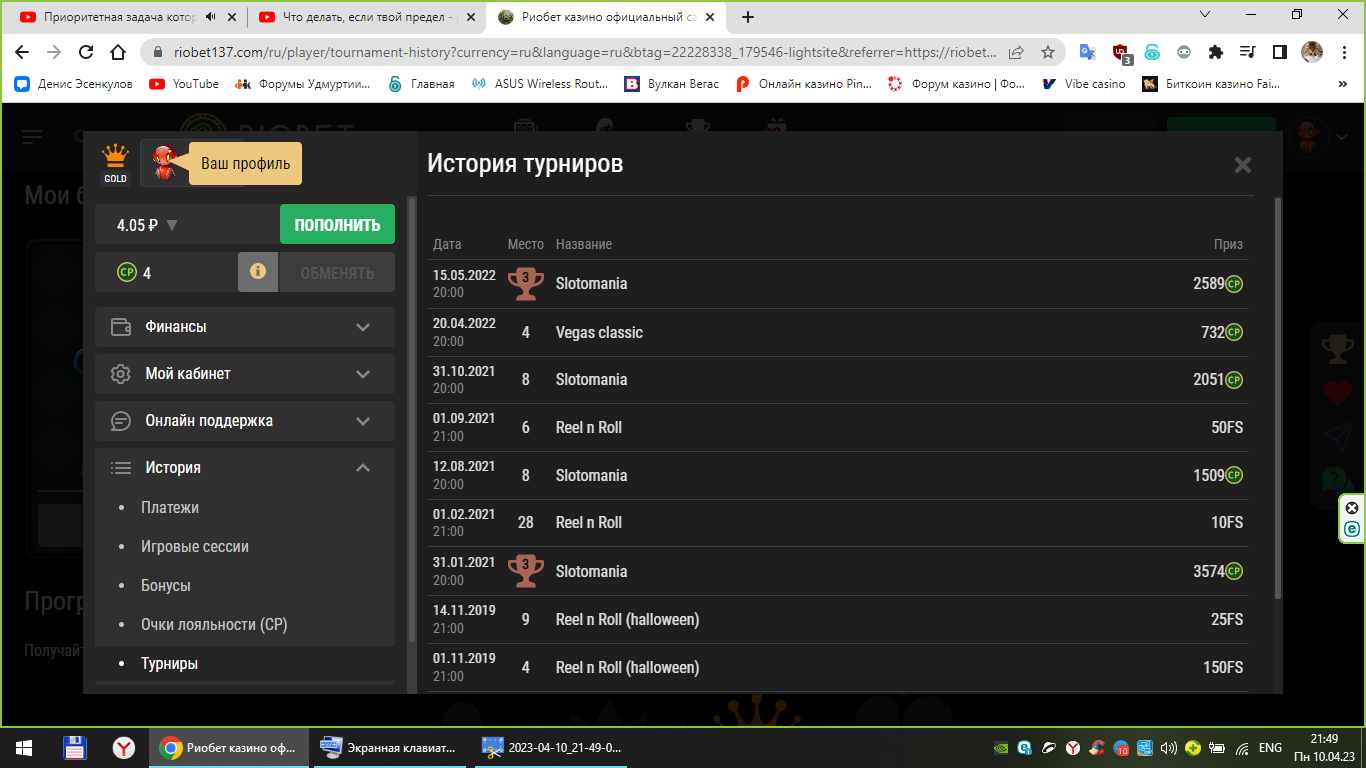
Task: Select Турниры in the История menu
Action: (169, 664)
